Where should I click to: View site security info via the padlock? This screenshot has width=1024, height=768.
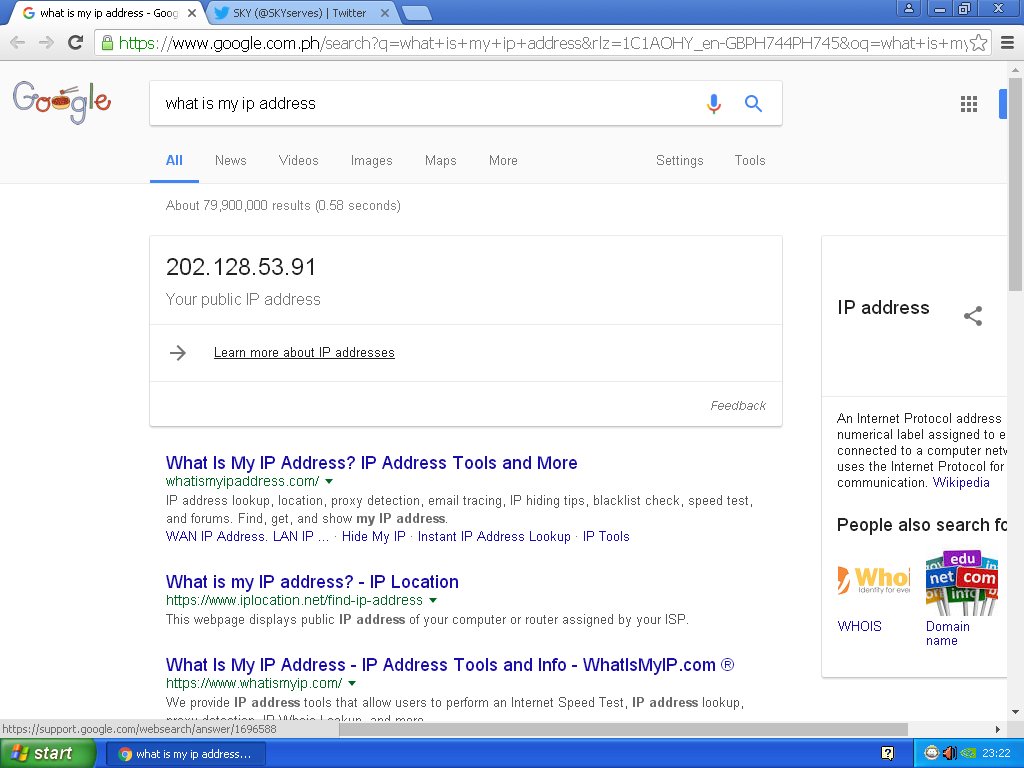pyautogui.click(x=107, y=43)
